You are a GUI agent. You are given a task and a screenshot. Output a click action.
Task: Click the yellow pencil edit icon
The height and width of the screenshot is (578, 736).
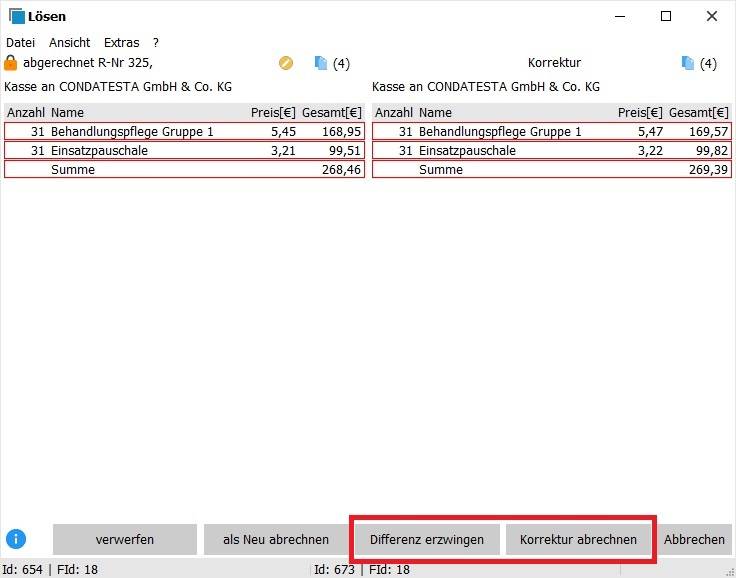286,63
